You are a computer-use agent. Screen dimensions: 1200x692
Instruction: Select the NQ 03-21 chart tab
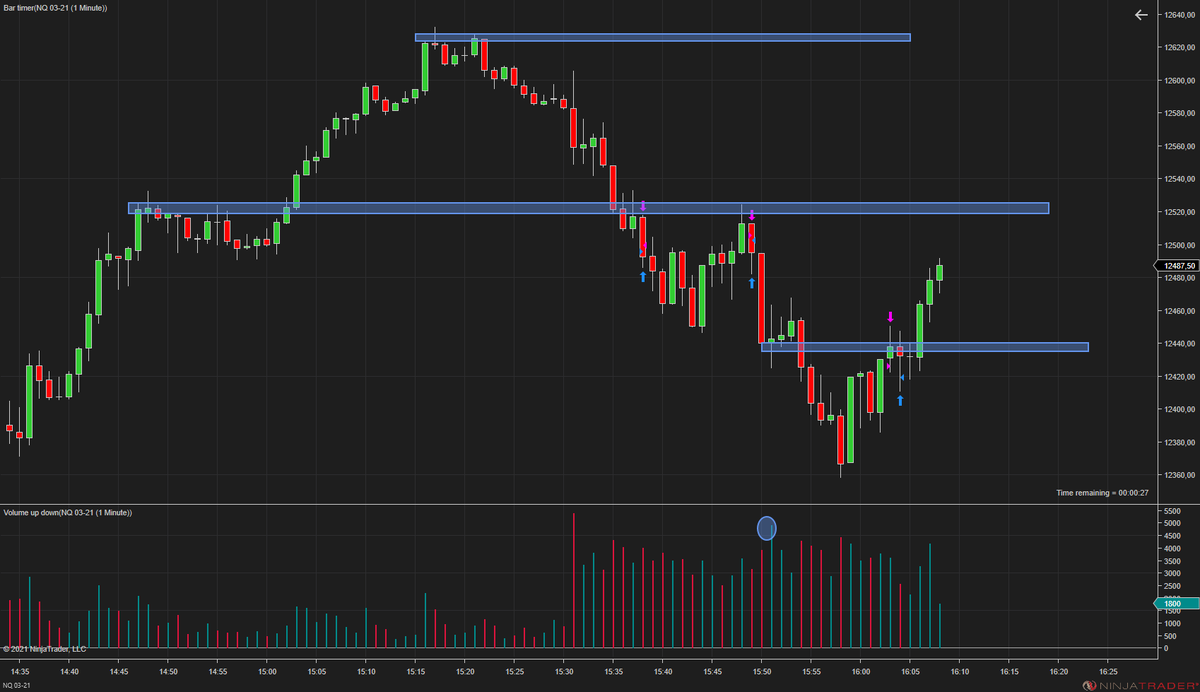point(17,685)
